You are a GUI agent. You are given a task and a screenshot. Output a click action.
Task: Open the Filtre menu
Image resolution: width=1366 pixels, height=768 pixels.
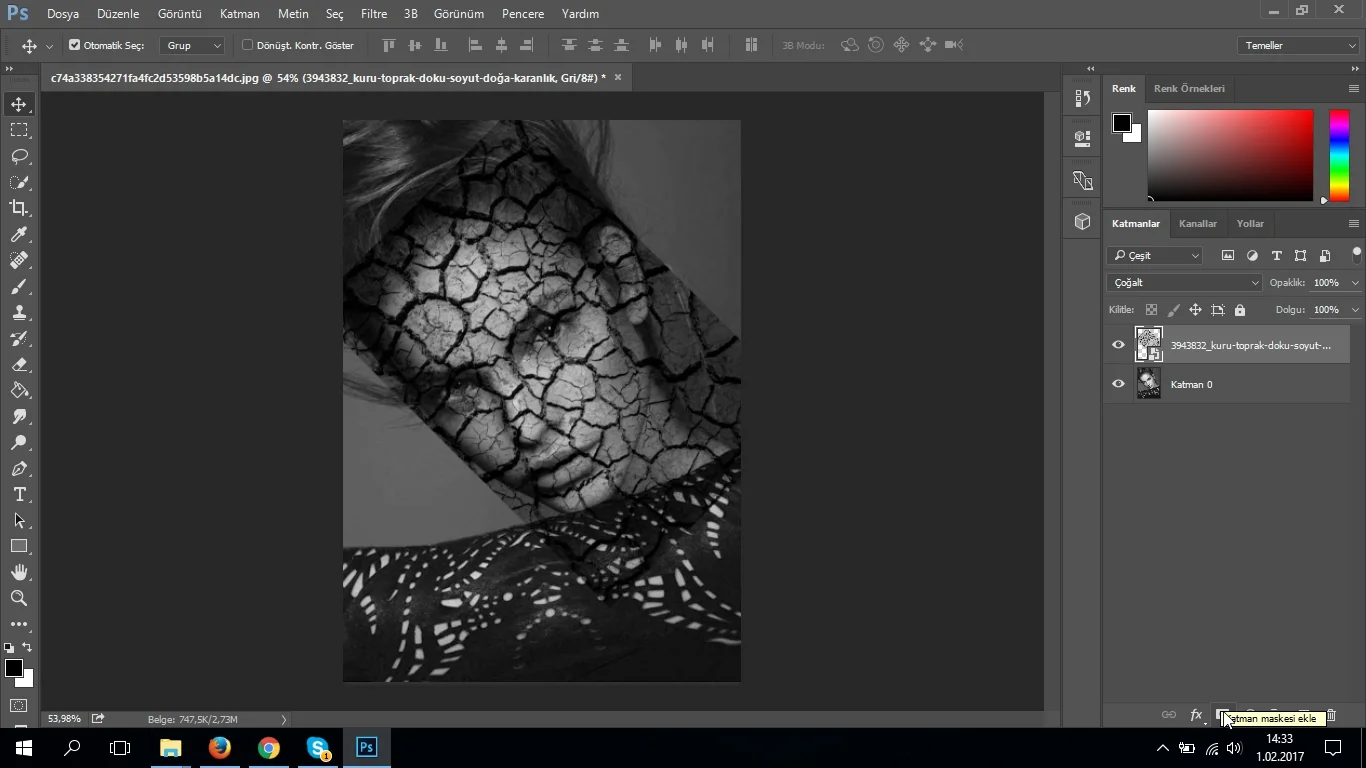pos(374,14)
